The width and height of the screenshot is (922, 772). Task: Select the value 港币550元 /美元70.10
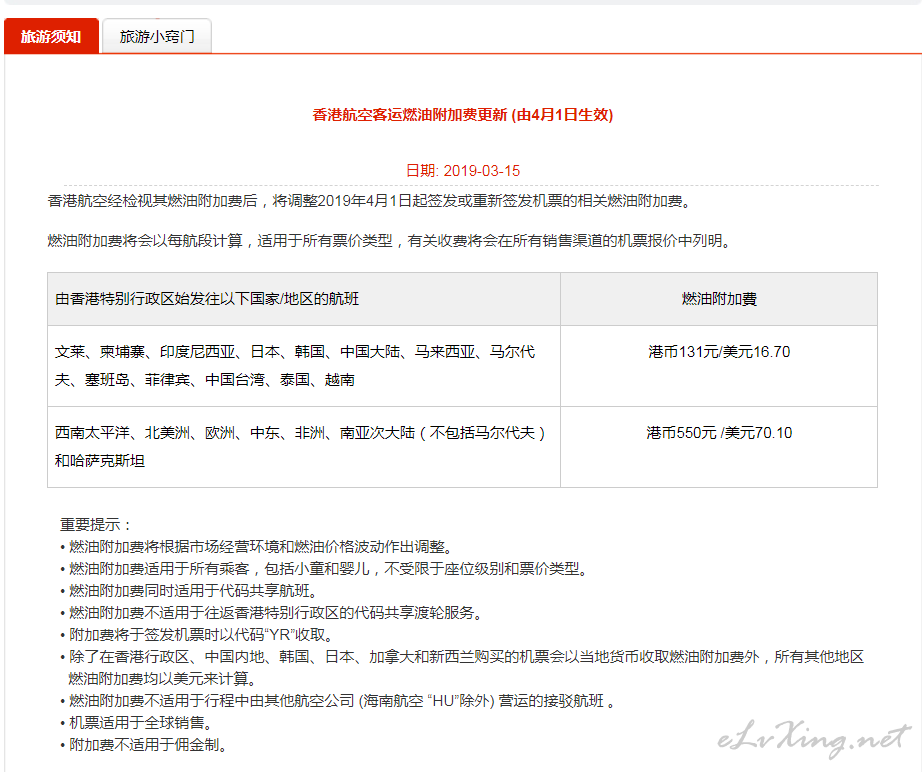pyautogui.click(x=719, y=433)
